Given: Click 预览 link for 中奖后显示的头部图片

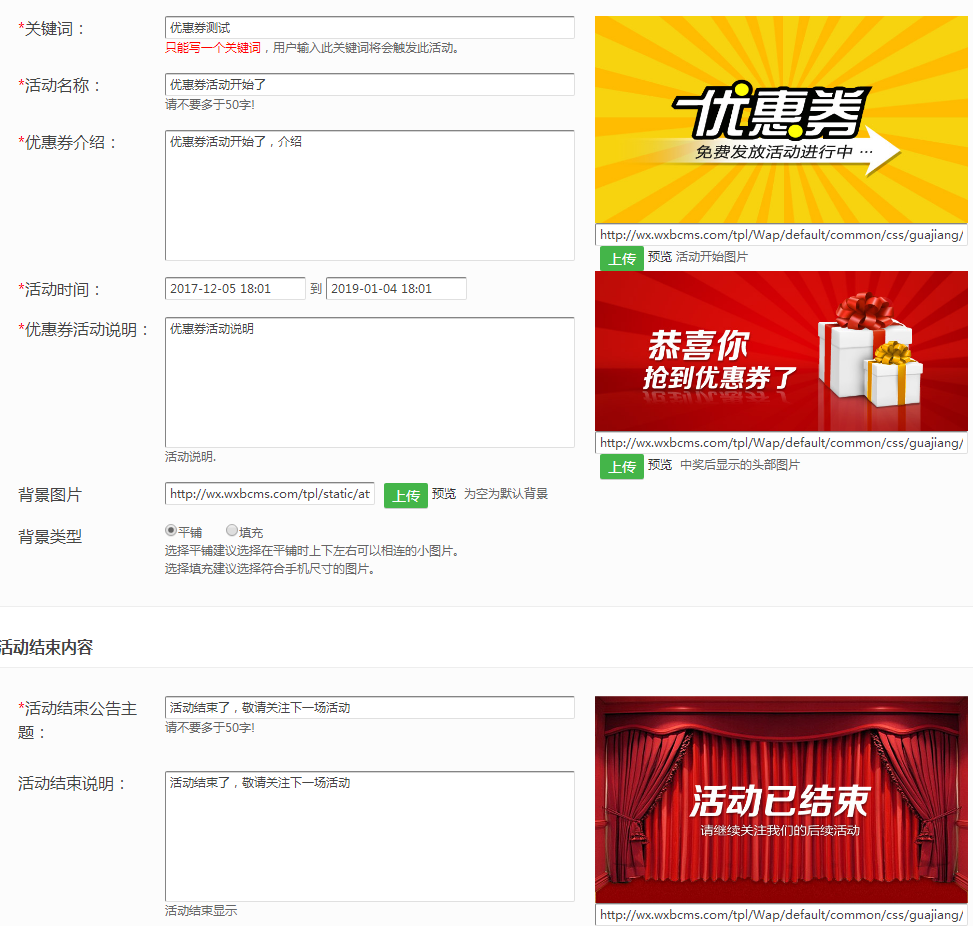Looking at the screenshot, I should point(660,465).
